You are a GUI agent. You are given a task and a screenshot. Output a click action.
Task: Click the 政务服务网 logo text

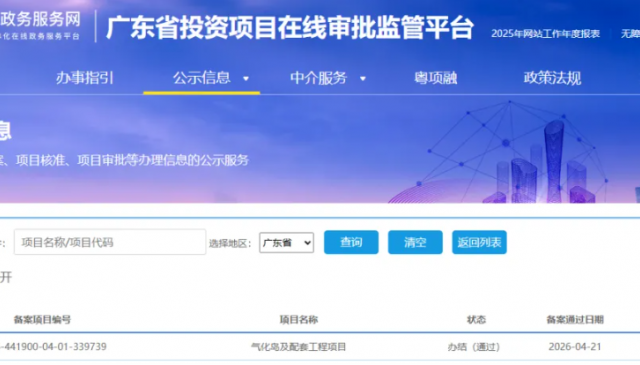[x=40, y=19]
